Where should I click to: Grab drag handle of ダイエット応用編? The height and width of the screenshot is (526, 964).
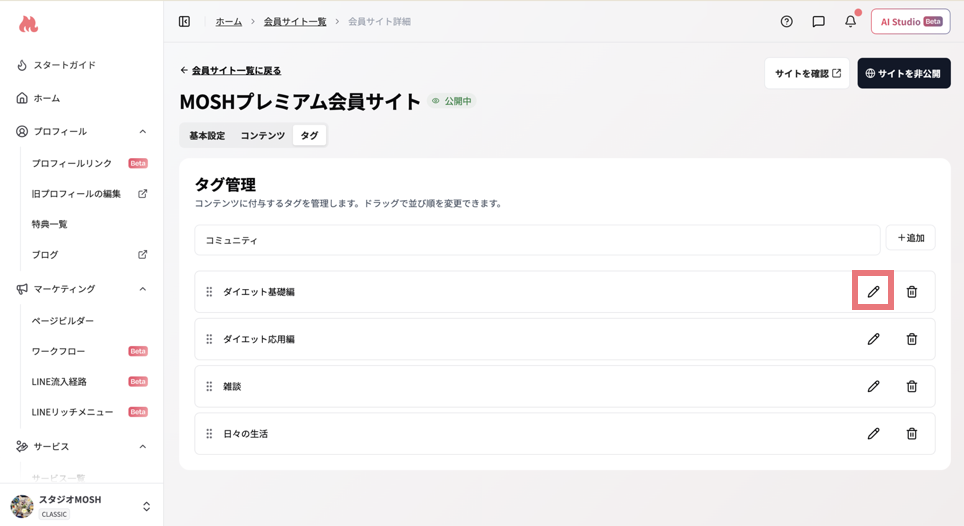[x=209, y=339]
